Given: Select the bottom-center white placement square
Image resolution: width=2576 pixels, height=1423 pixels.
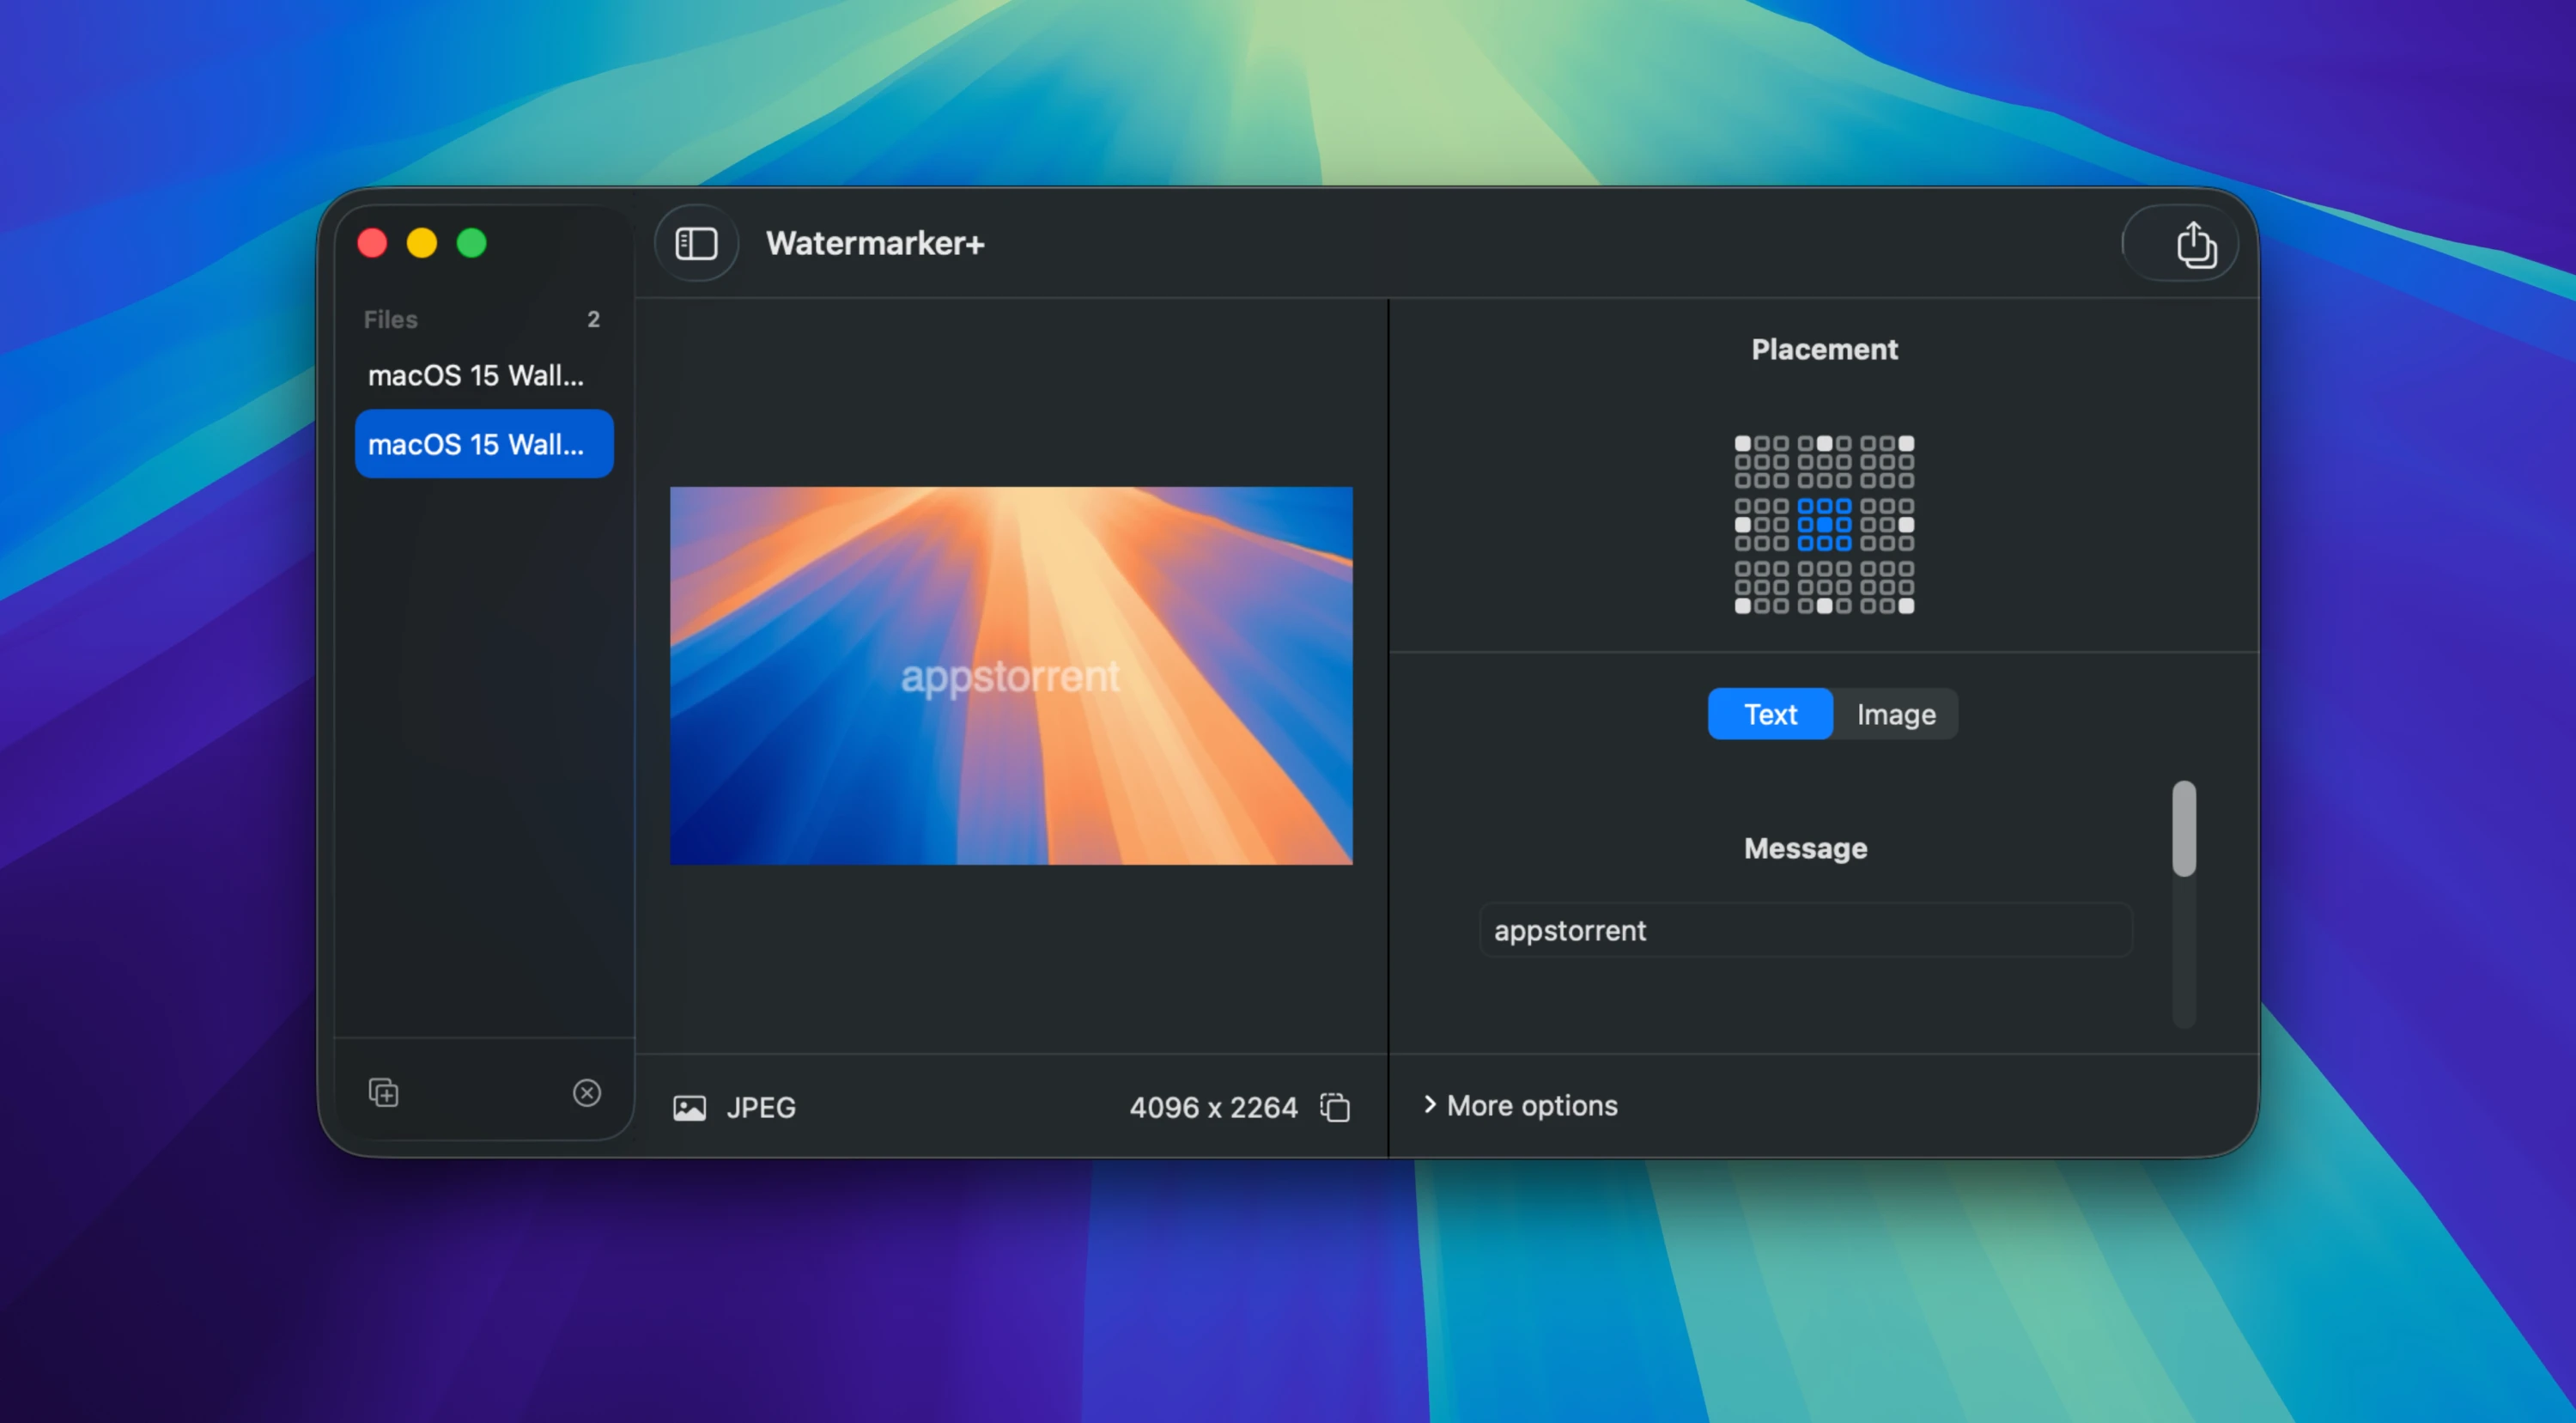Looking at the screenshot, I should click(x=1825, y=606).
